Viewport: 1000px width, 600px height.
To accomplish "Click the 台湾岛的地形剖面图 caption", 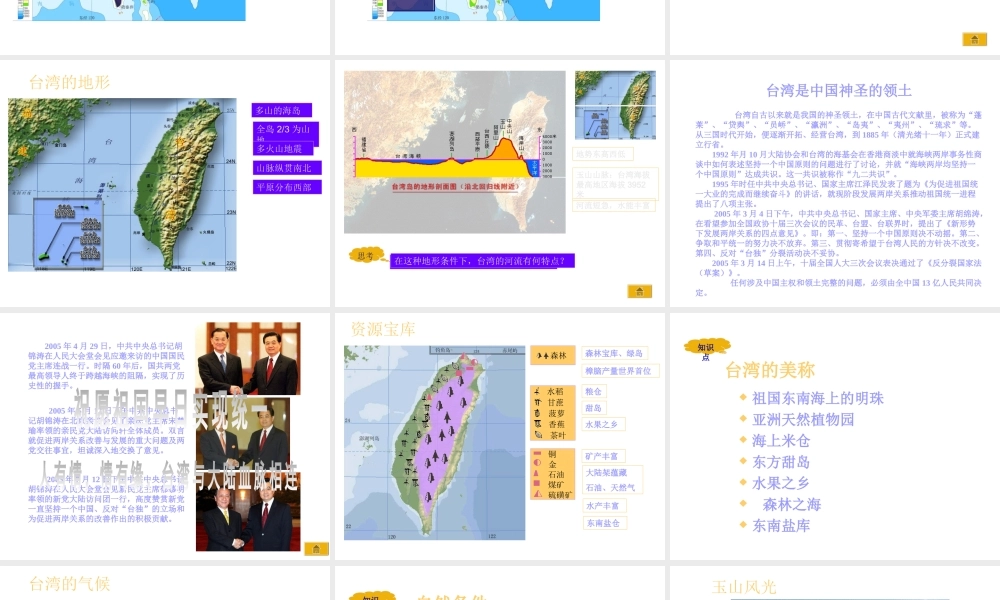I will click(455, 187).
